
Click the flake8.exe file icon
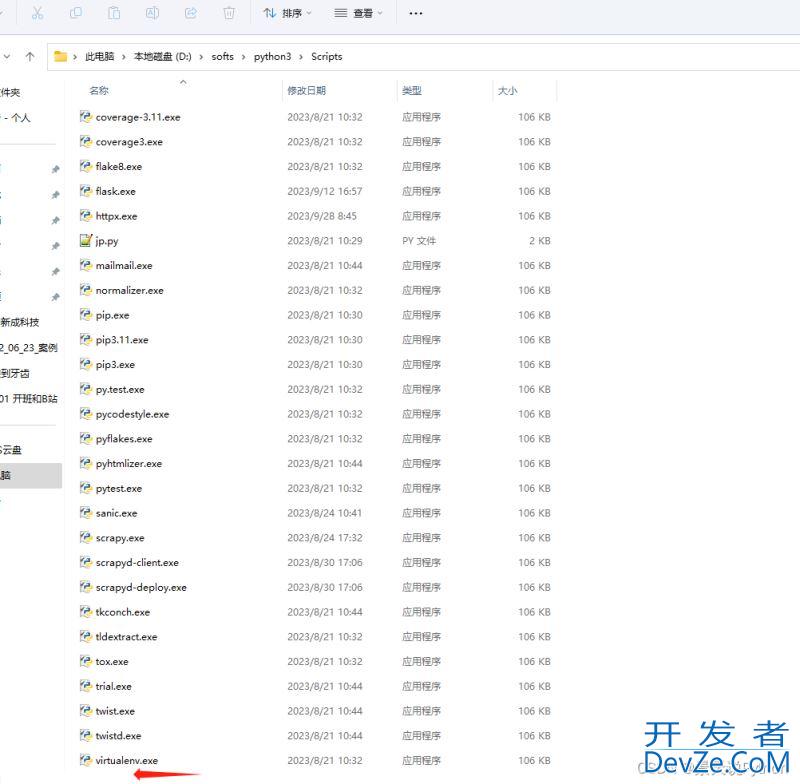(86, 166)
